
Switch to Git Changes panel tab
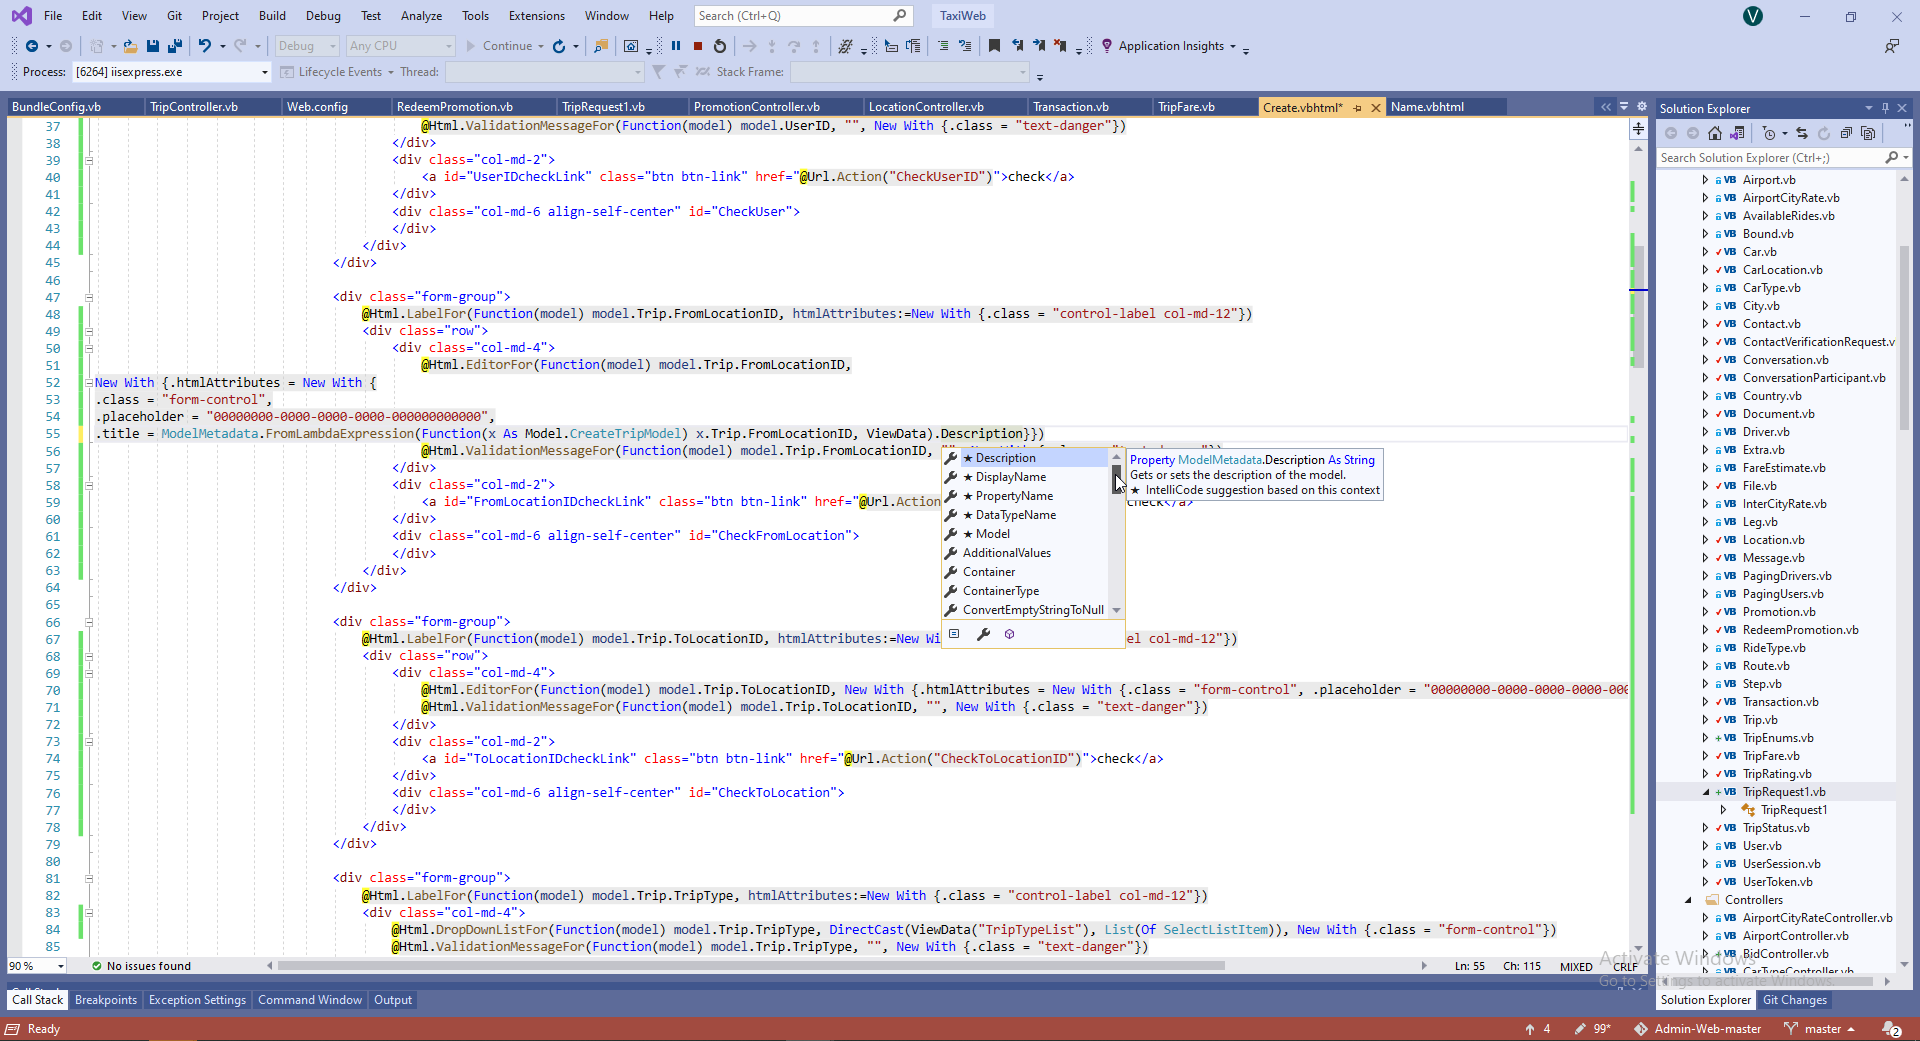(x=1795, y=1000)
